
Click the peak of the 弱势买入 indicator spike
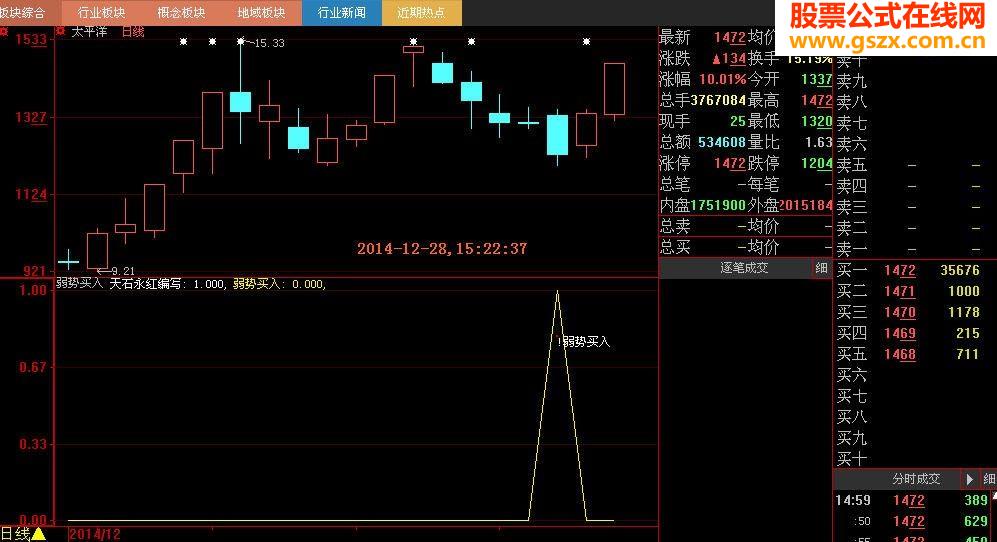(558, 293)
